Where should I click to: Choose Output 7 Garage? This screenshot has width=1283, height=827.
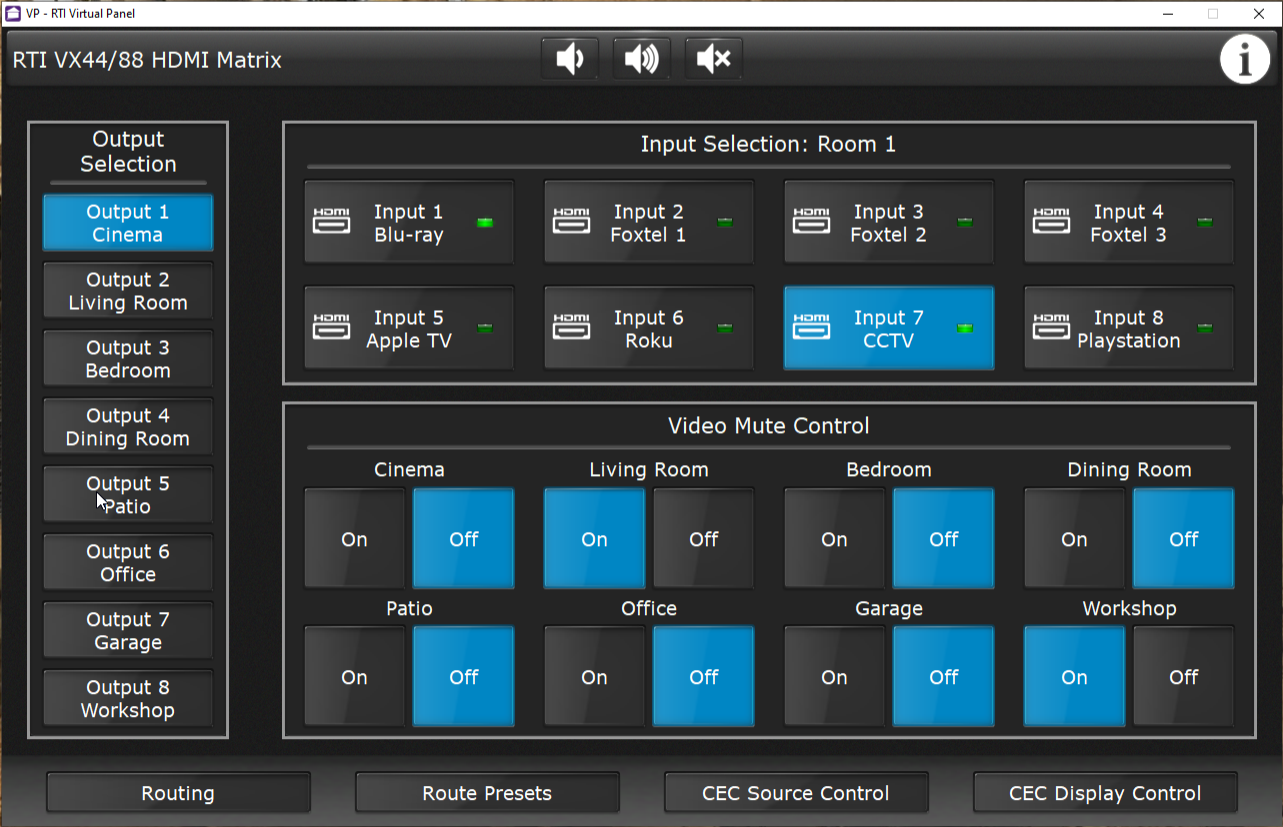coord(128,631)
